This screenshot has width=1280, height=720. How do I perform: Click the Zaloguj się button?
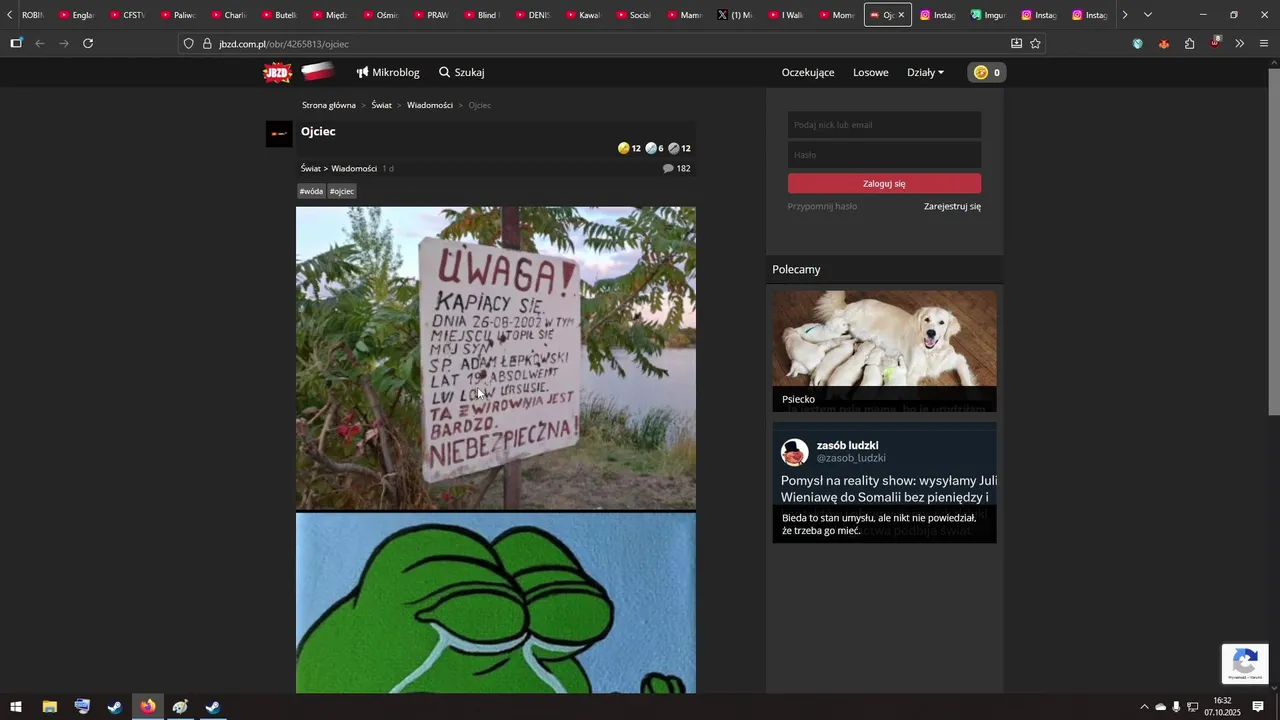884,183
